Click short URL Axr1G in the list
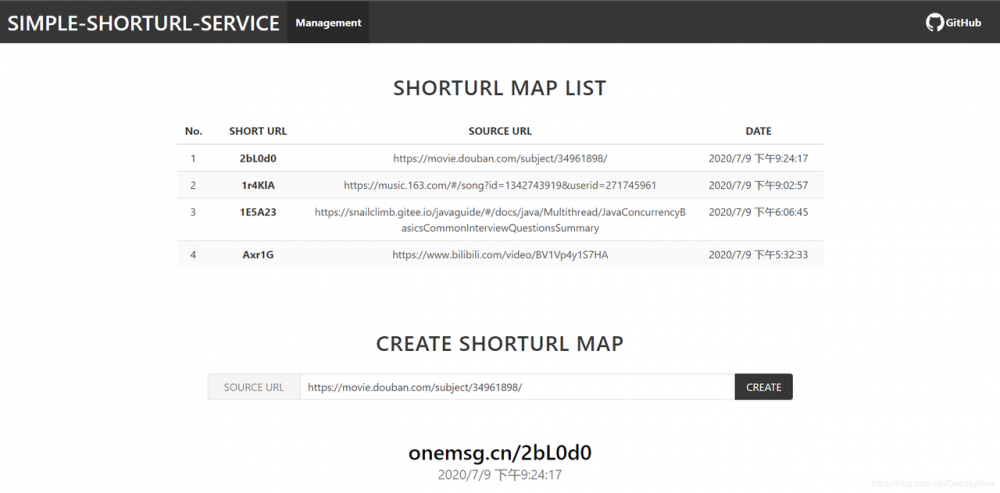 tap(258, 255)
